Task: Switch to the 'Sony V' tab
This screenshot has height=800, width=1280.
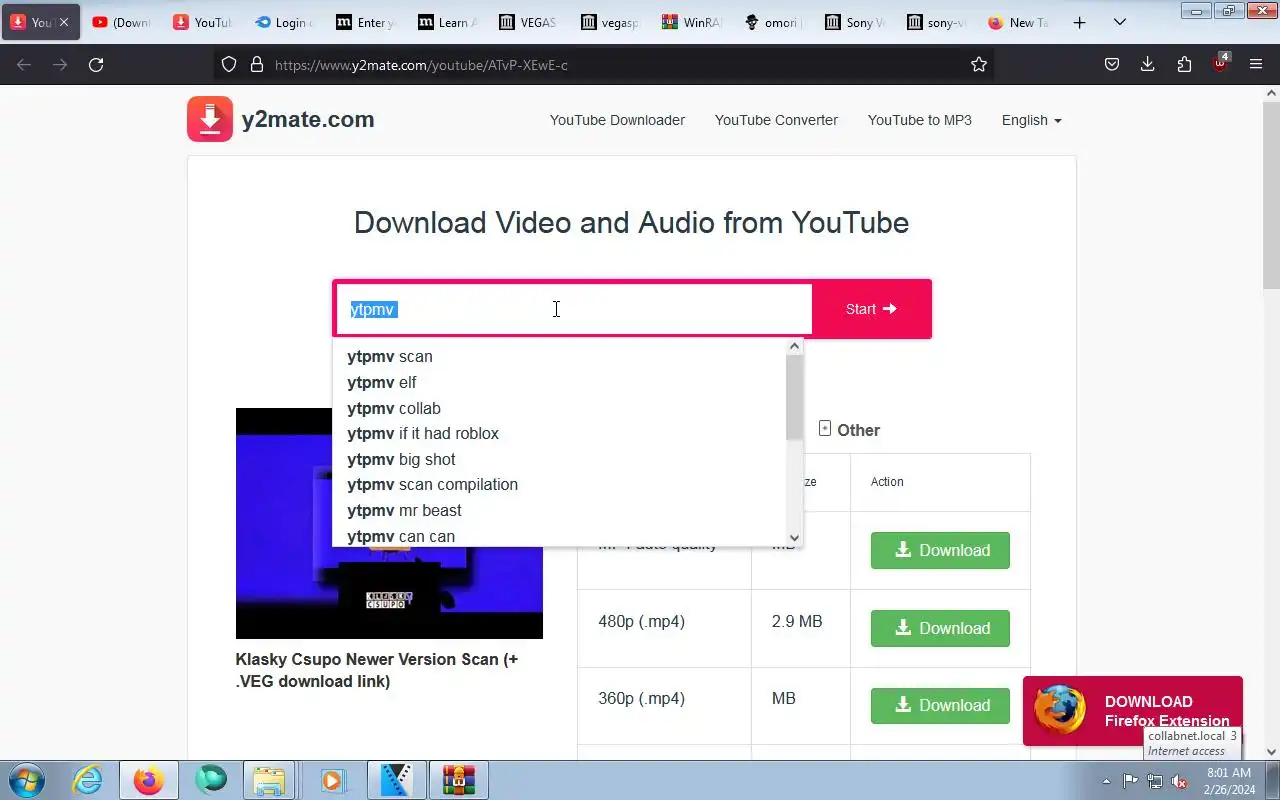Action: pyautogui.click(x=855, y=22)
